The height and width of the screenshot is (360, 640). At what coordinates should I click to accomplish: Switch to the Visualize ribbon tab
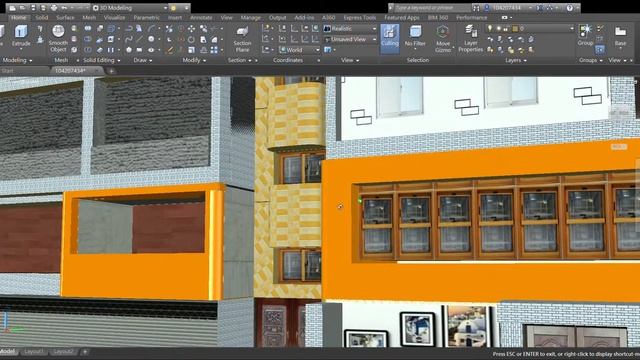(114, 18)
